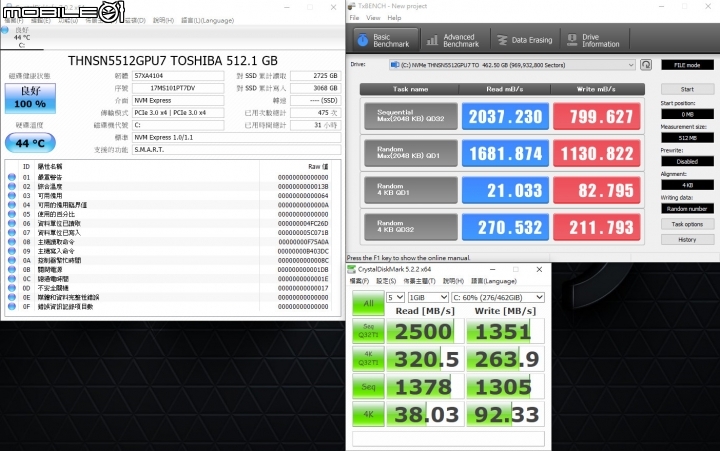Click Random Max(2048 KB) QD1 task button

pos(411,153)
